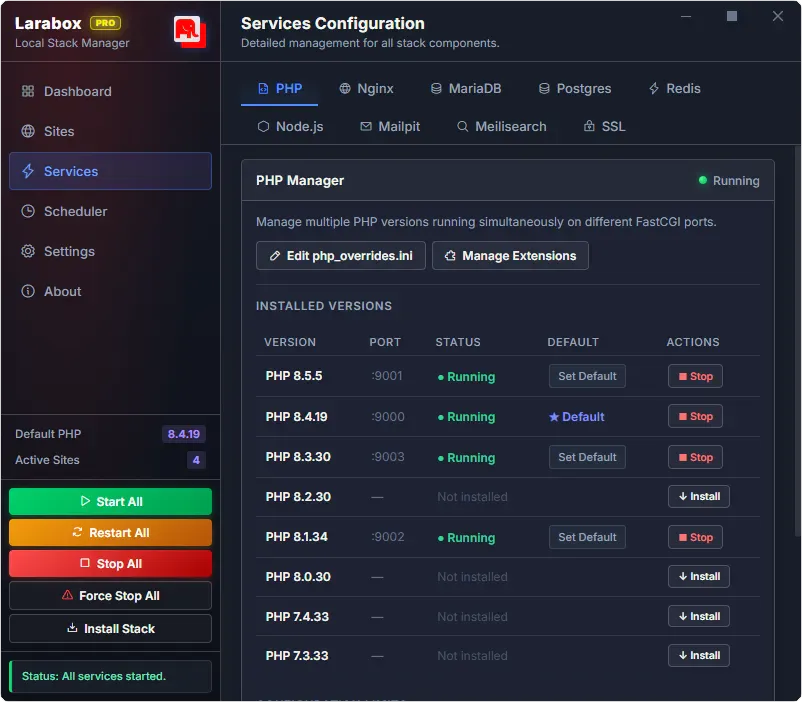Switch to the Node.js tab
This screenshot has height=702, width=802.
coord(290,126)
